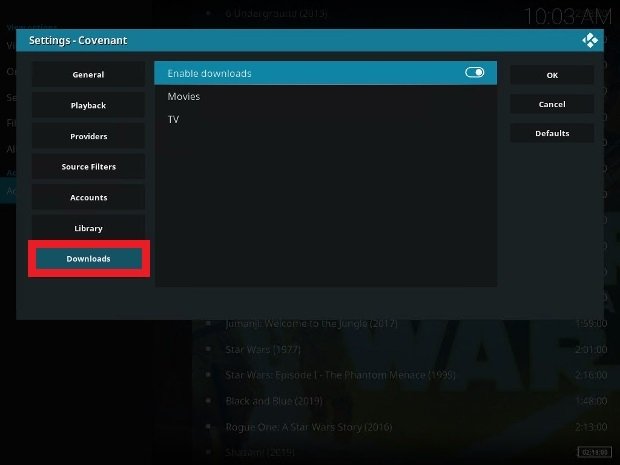
Task: Click the Kodi logo in the dialog header
Action: click(590, 40)
